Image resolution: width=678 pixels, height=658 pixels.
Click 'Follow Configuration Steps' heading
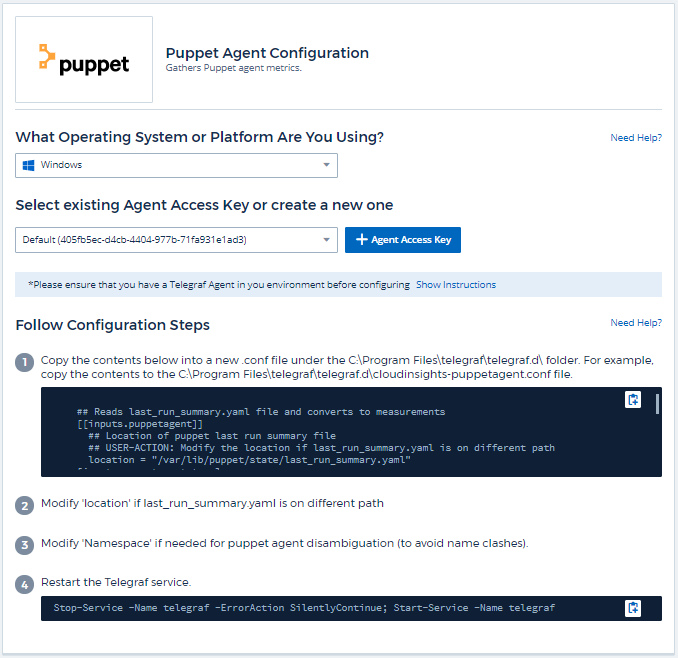[112, 325]
